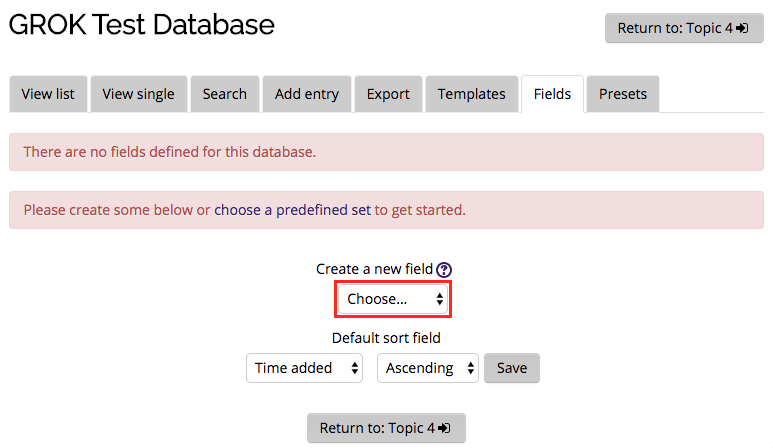This screenshot has height=448, width=773.
Task: Open the Export tab
Action: point(388,94)
